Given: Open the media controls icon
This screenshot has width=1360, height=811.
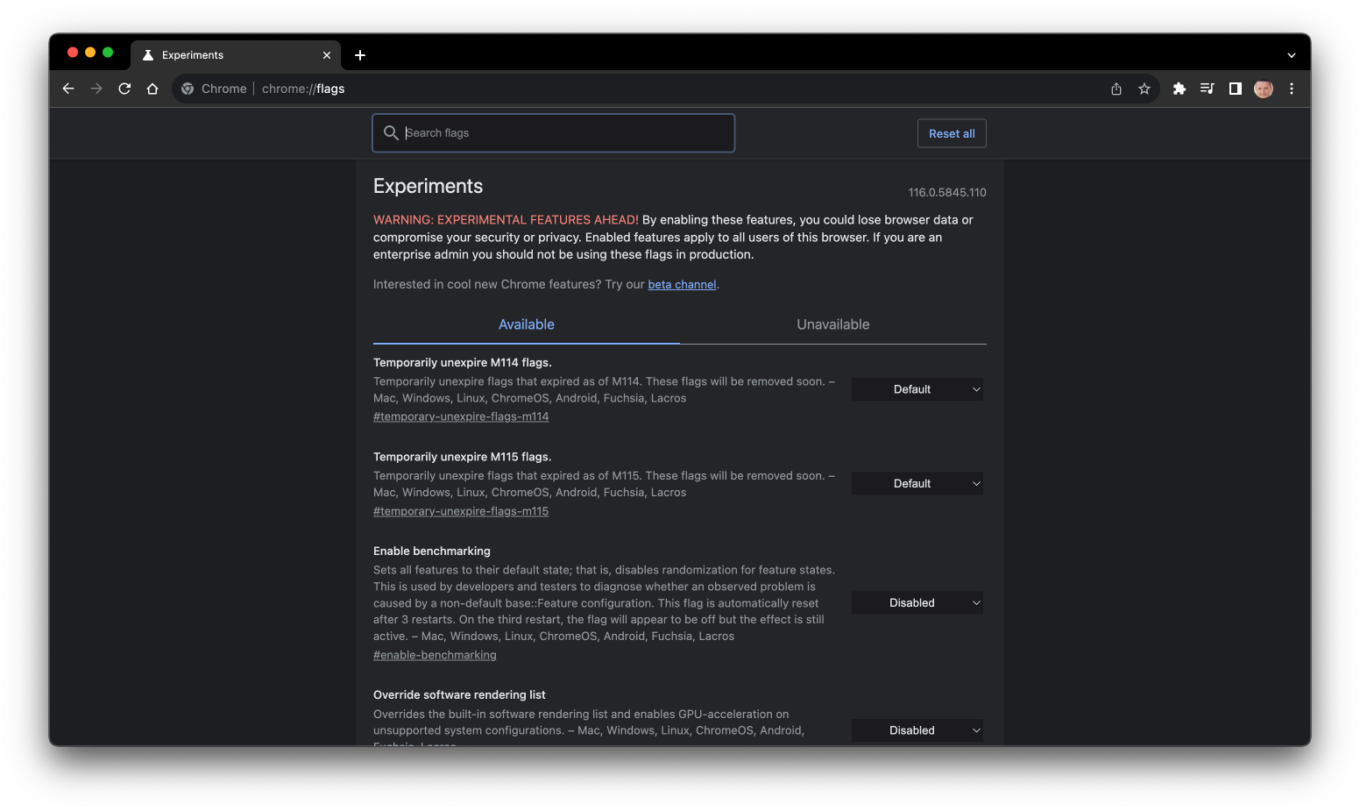Looking at the screenshot, I should pyautogui.click(x=1207, y=89).
